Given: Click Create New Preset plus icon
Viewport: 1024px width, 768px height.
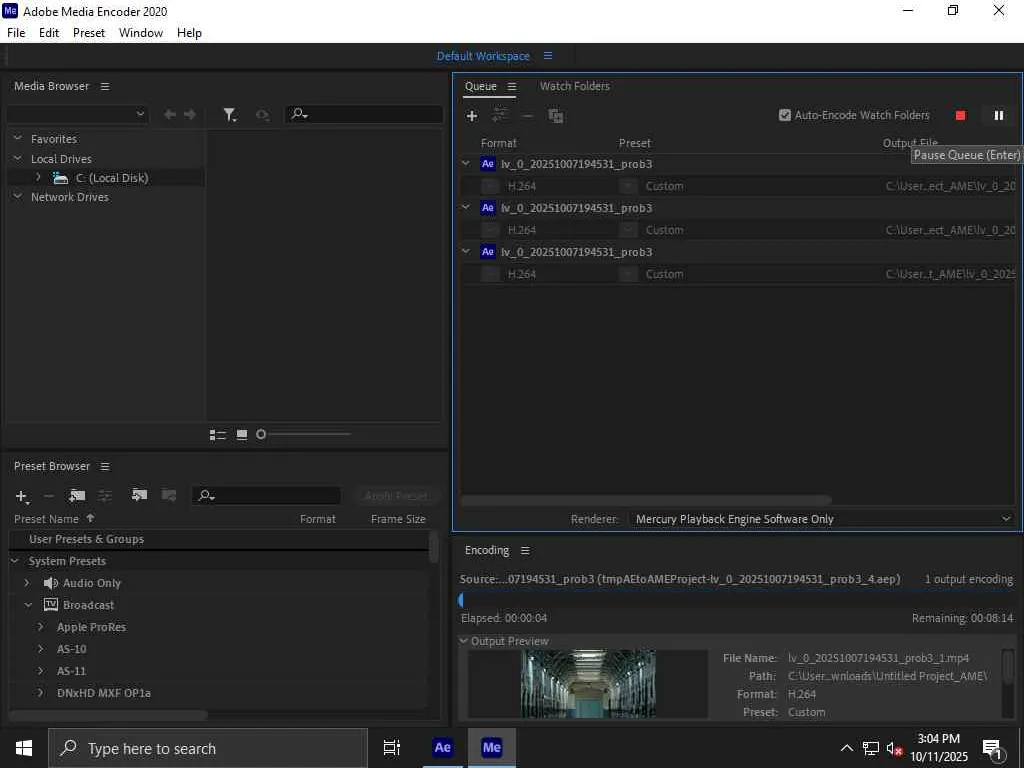Looking at the screenshot, I should point(22,496).
